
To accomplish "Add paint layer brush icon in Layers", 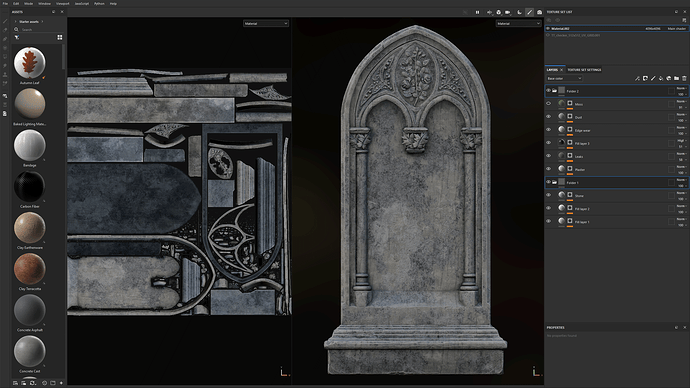I will coord(653,78).
